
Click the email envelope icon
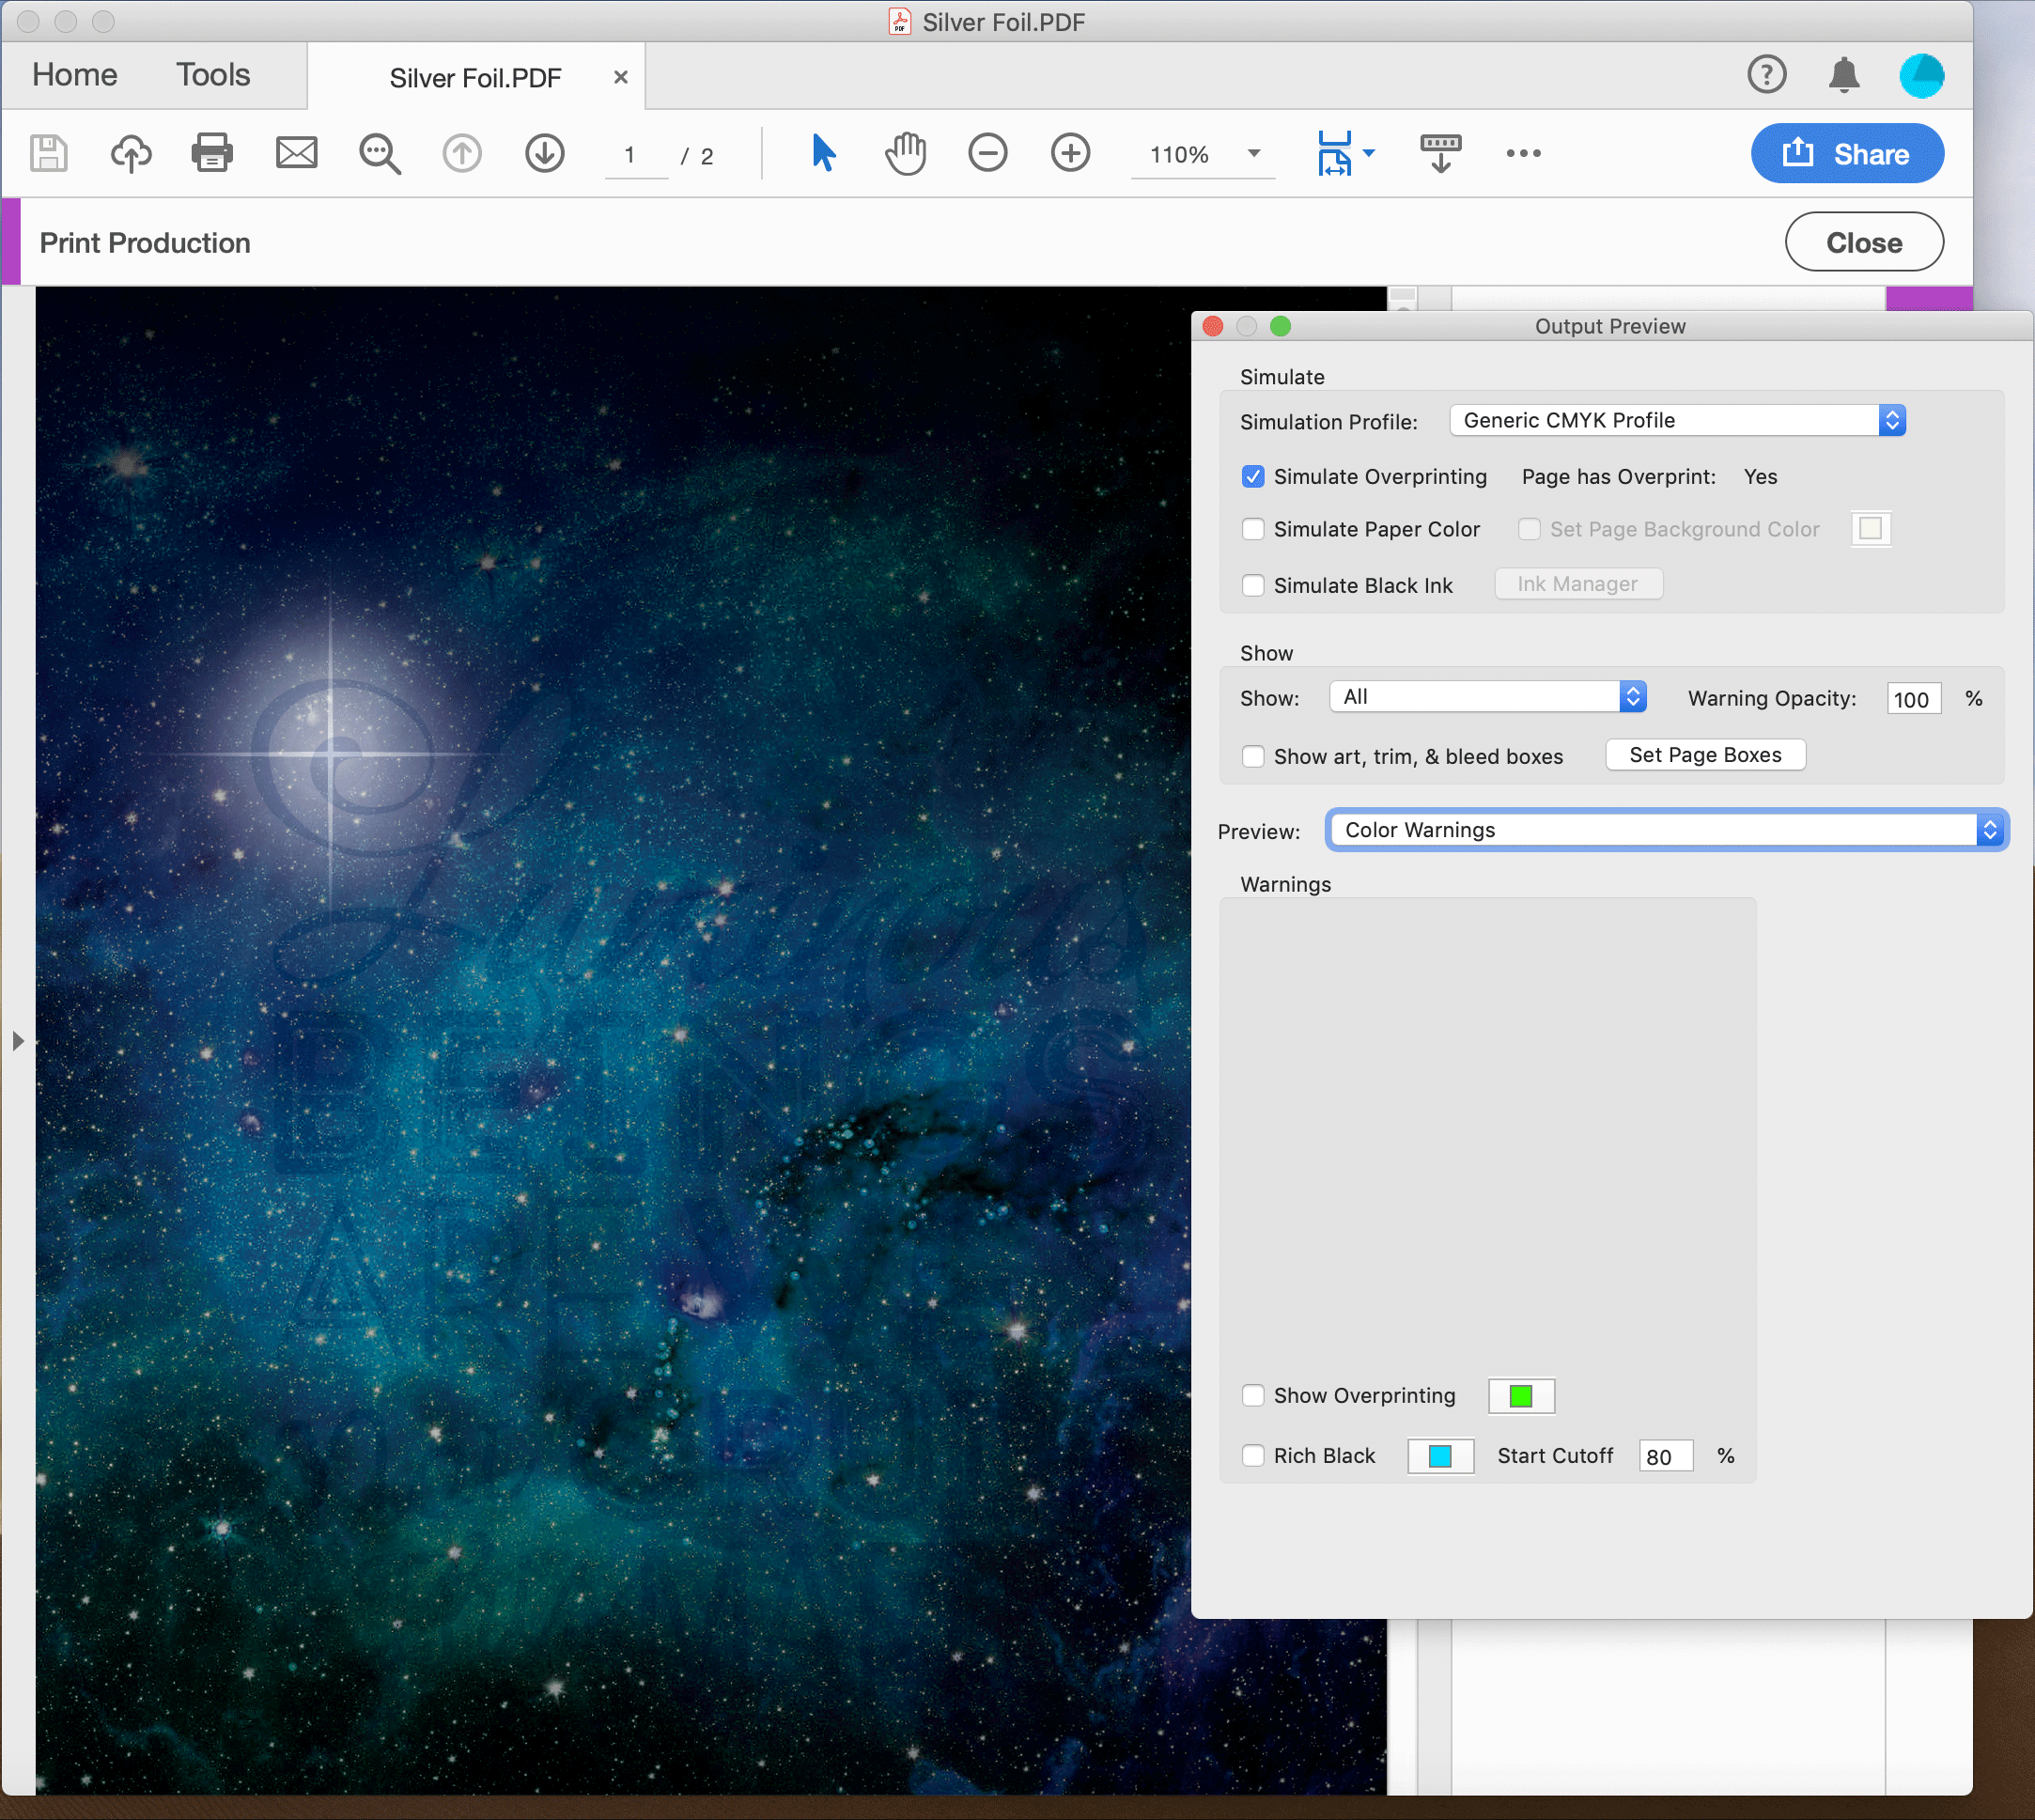(296, 154)
